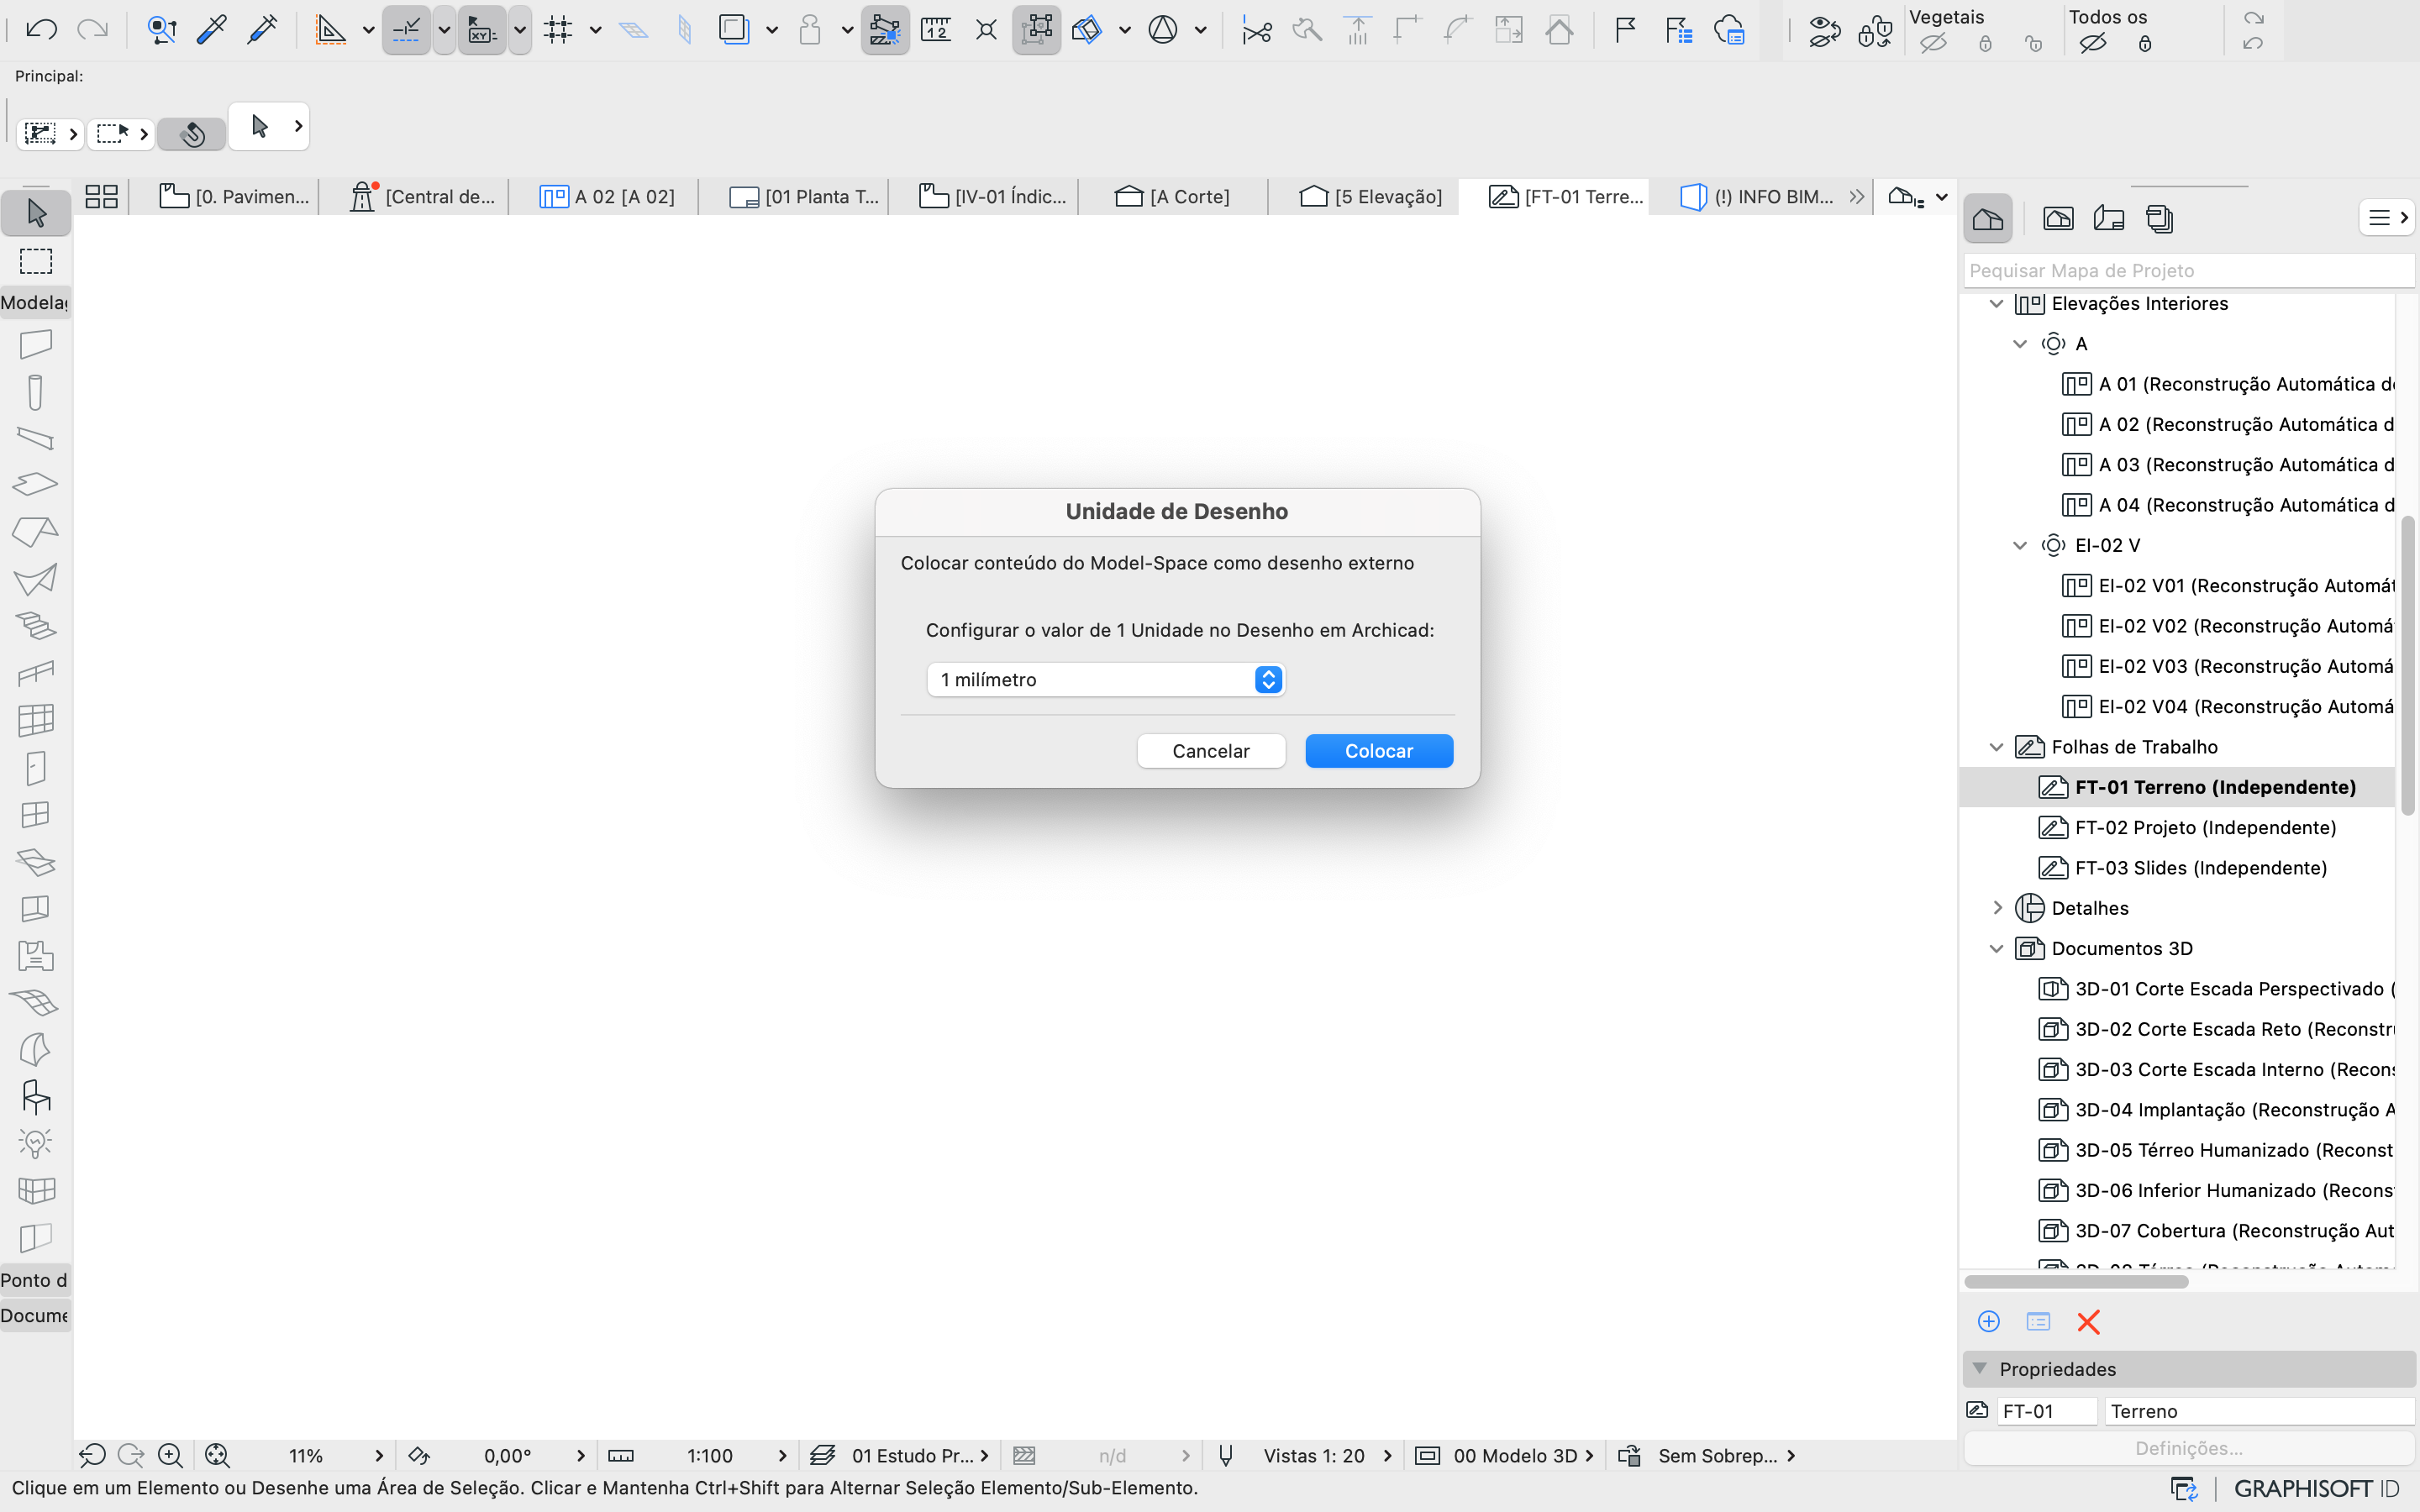Image resolution: width=2420 pixels, height=1512 pixels.
Task: Open the Favorites flag tool
Action: [1624, 30]
